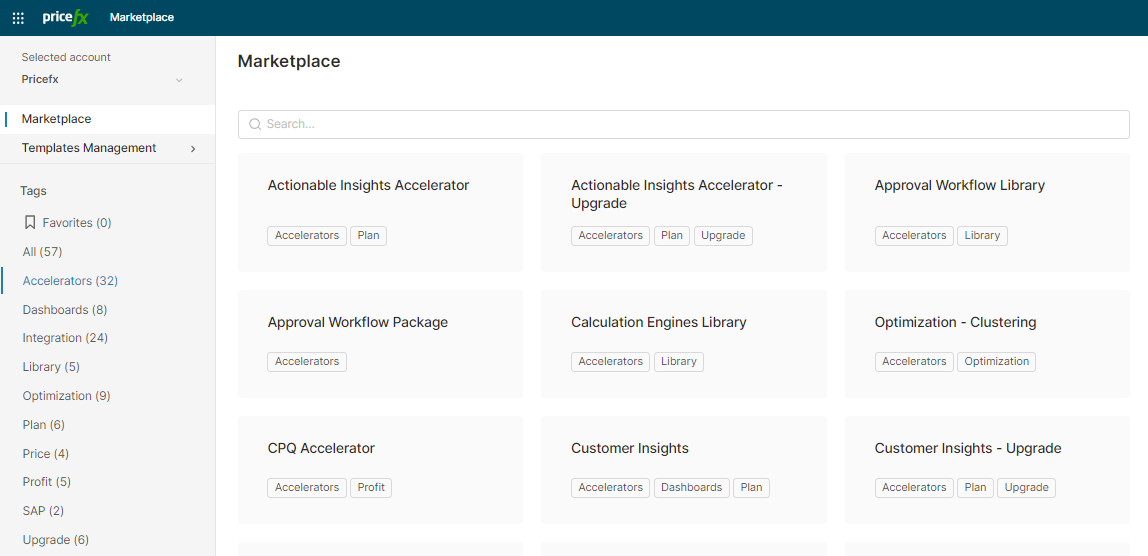Viewport: 1148px width, 556px height.
Task: Click Profit tag on CPQ Accelerator
Action: pos(370,488)
